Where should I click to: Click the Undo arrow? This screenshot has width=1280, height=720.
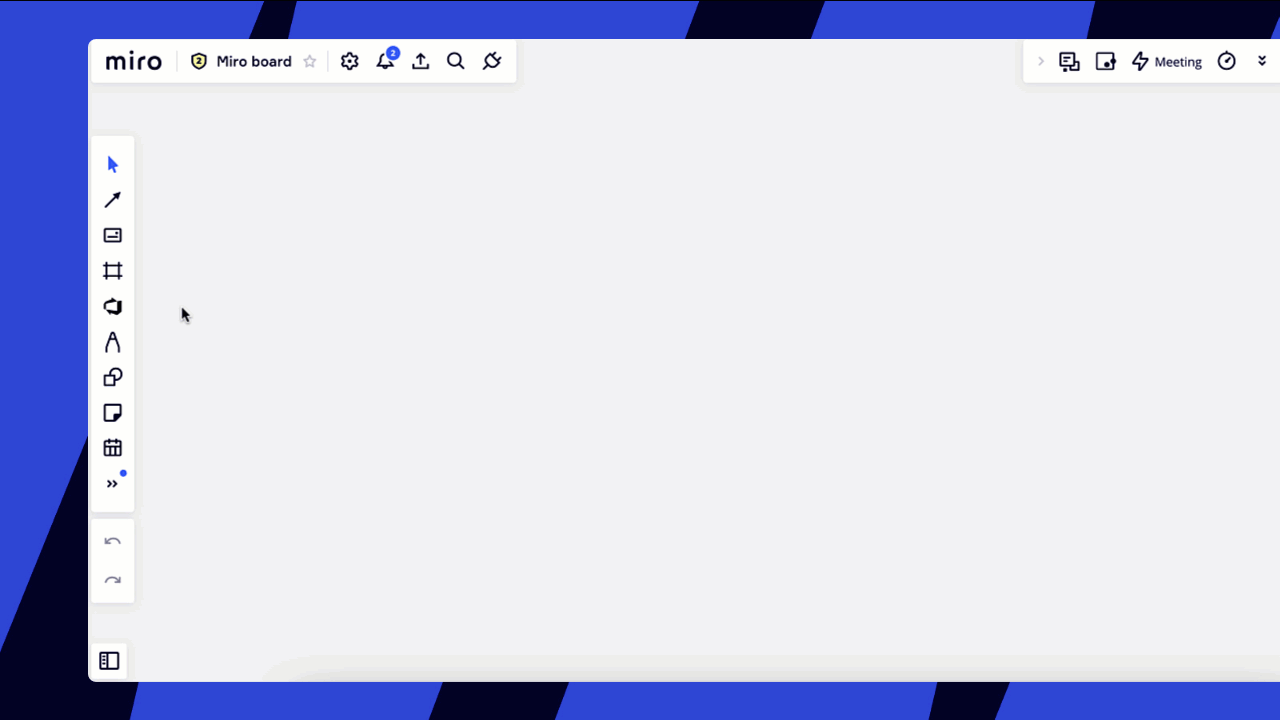pyautogui.click(x=113, y=542)
